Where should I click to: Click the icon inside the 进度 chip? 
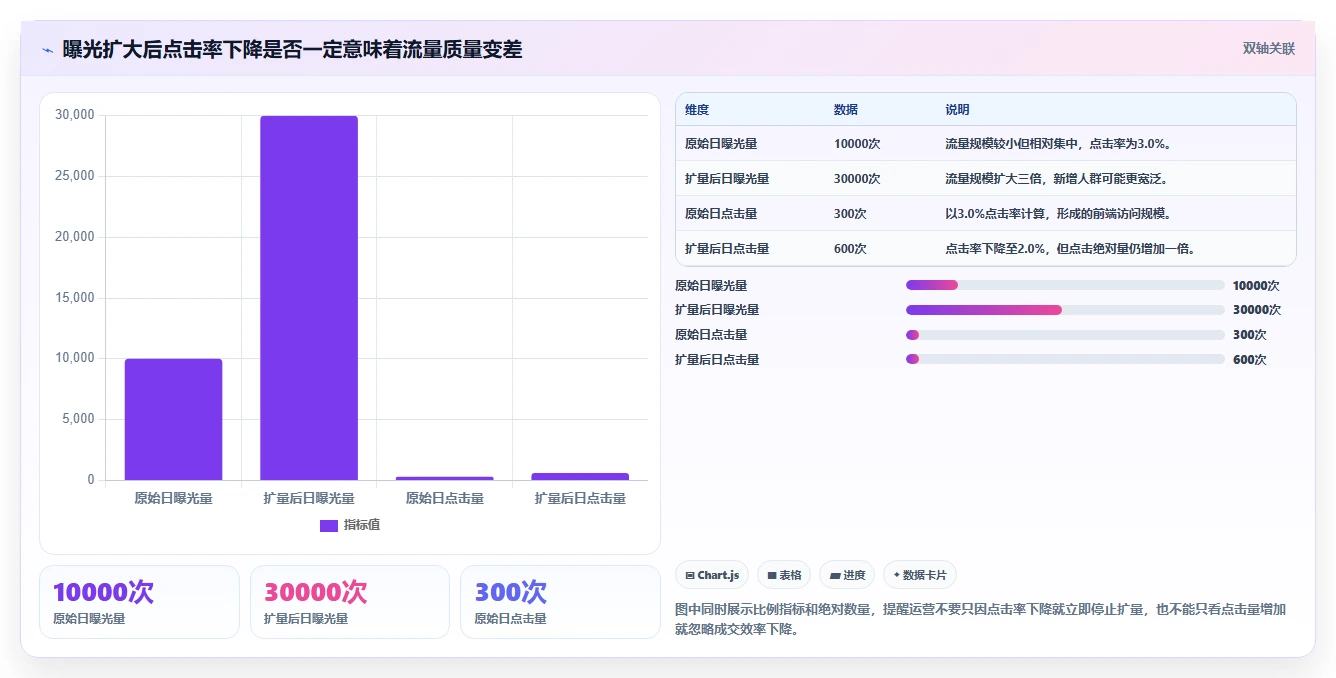pos(834,576)
